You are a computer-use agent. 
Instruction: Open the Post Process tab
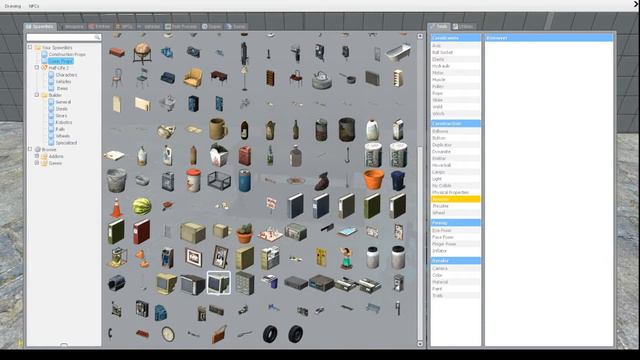tap(181, 27)
